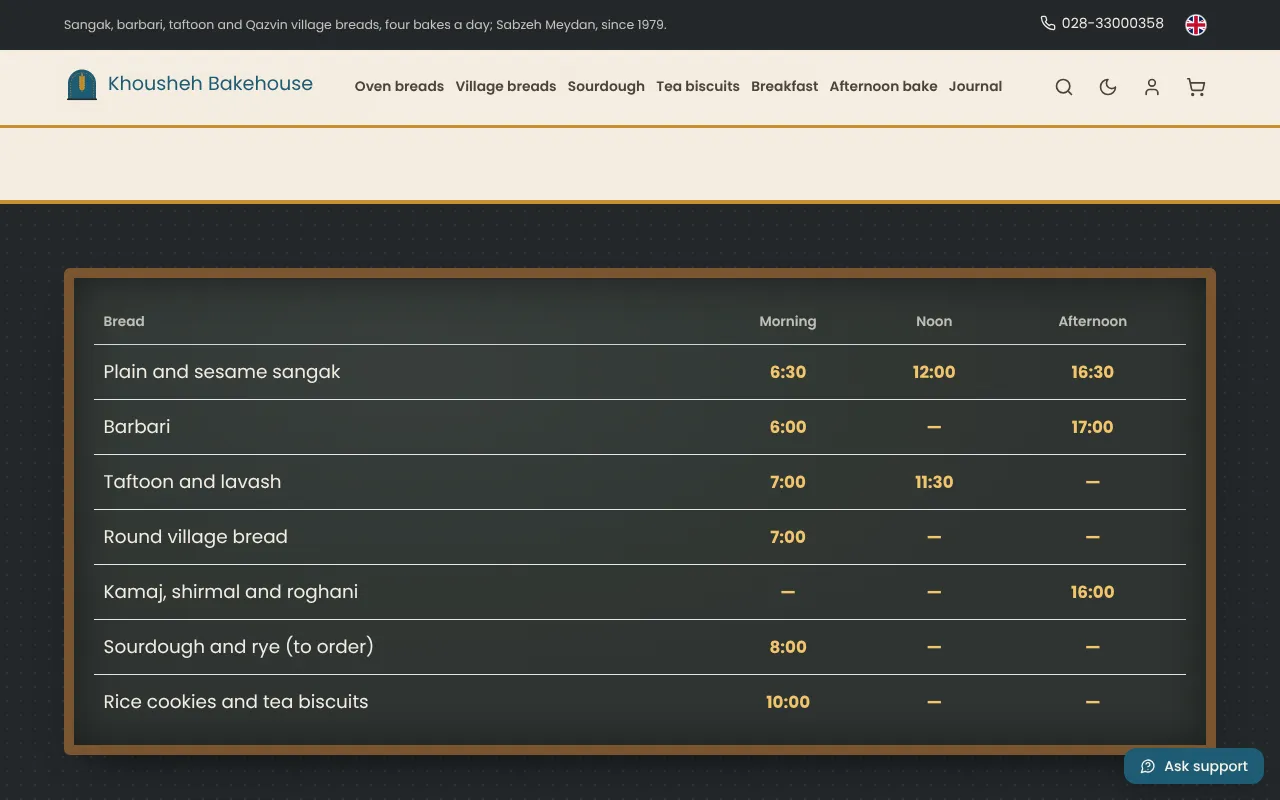This screenshot has height=800, width=1280.
Task: Select Tea biscuits in navigation
Action: pyautogui.click(x=698, y=86)
